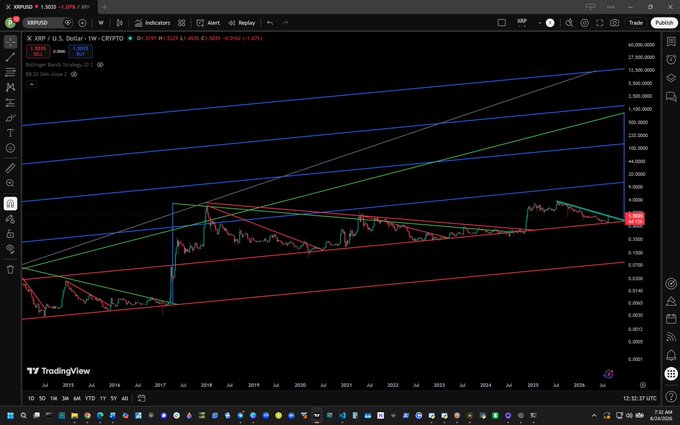680x425 pixels.
Task: Open chart settings hexagon icon
Action: (x=585, y=23)
